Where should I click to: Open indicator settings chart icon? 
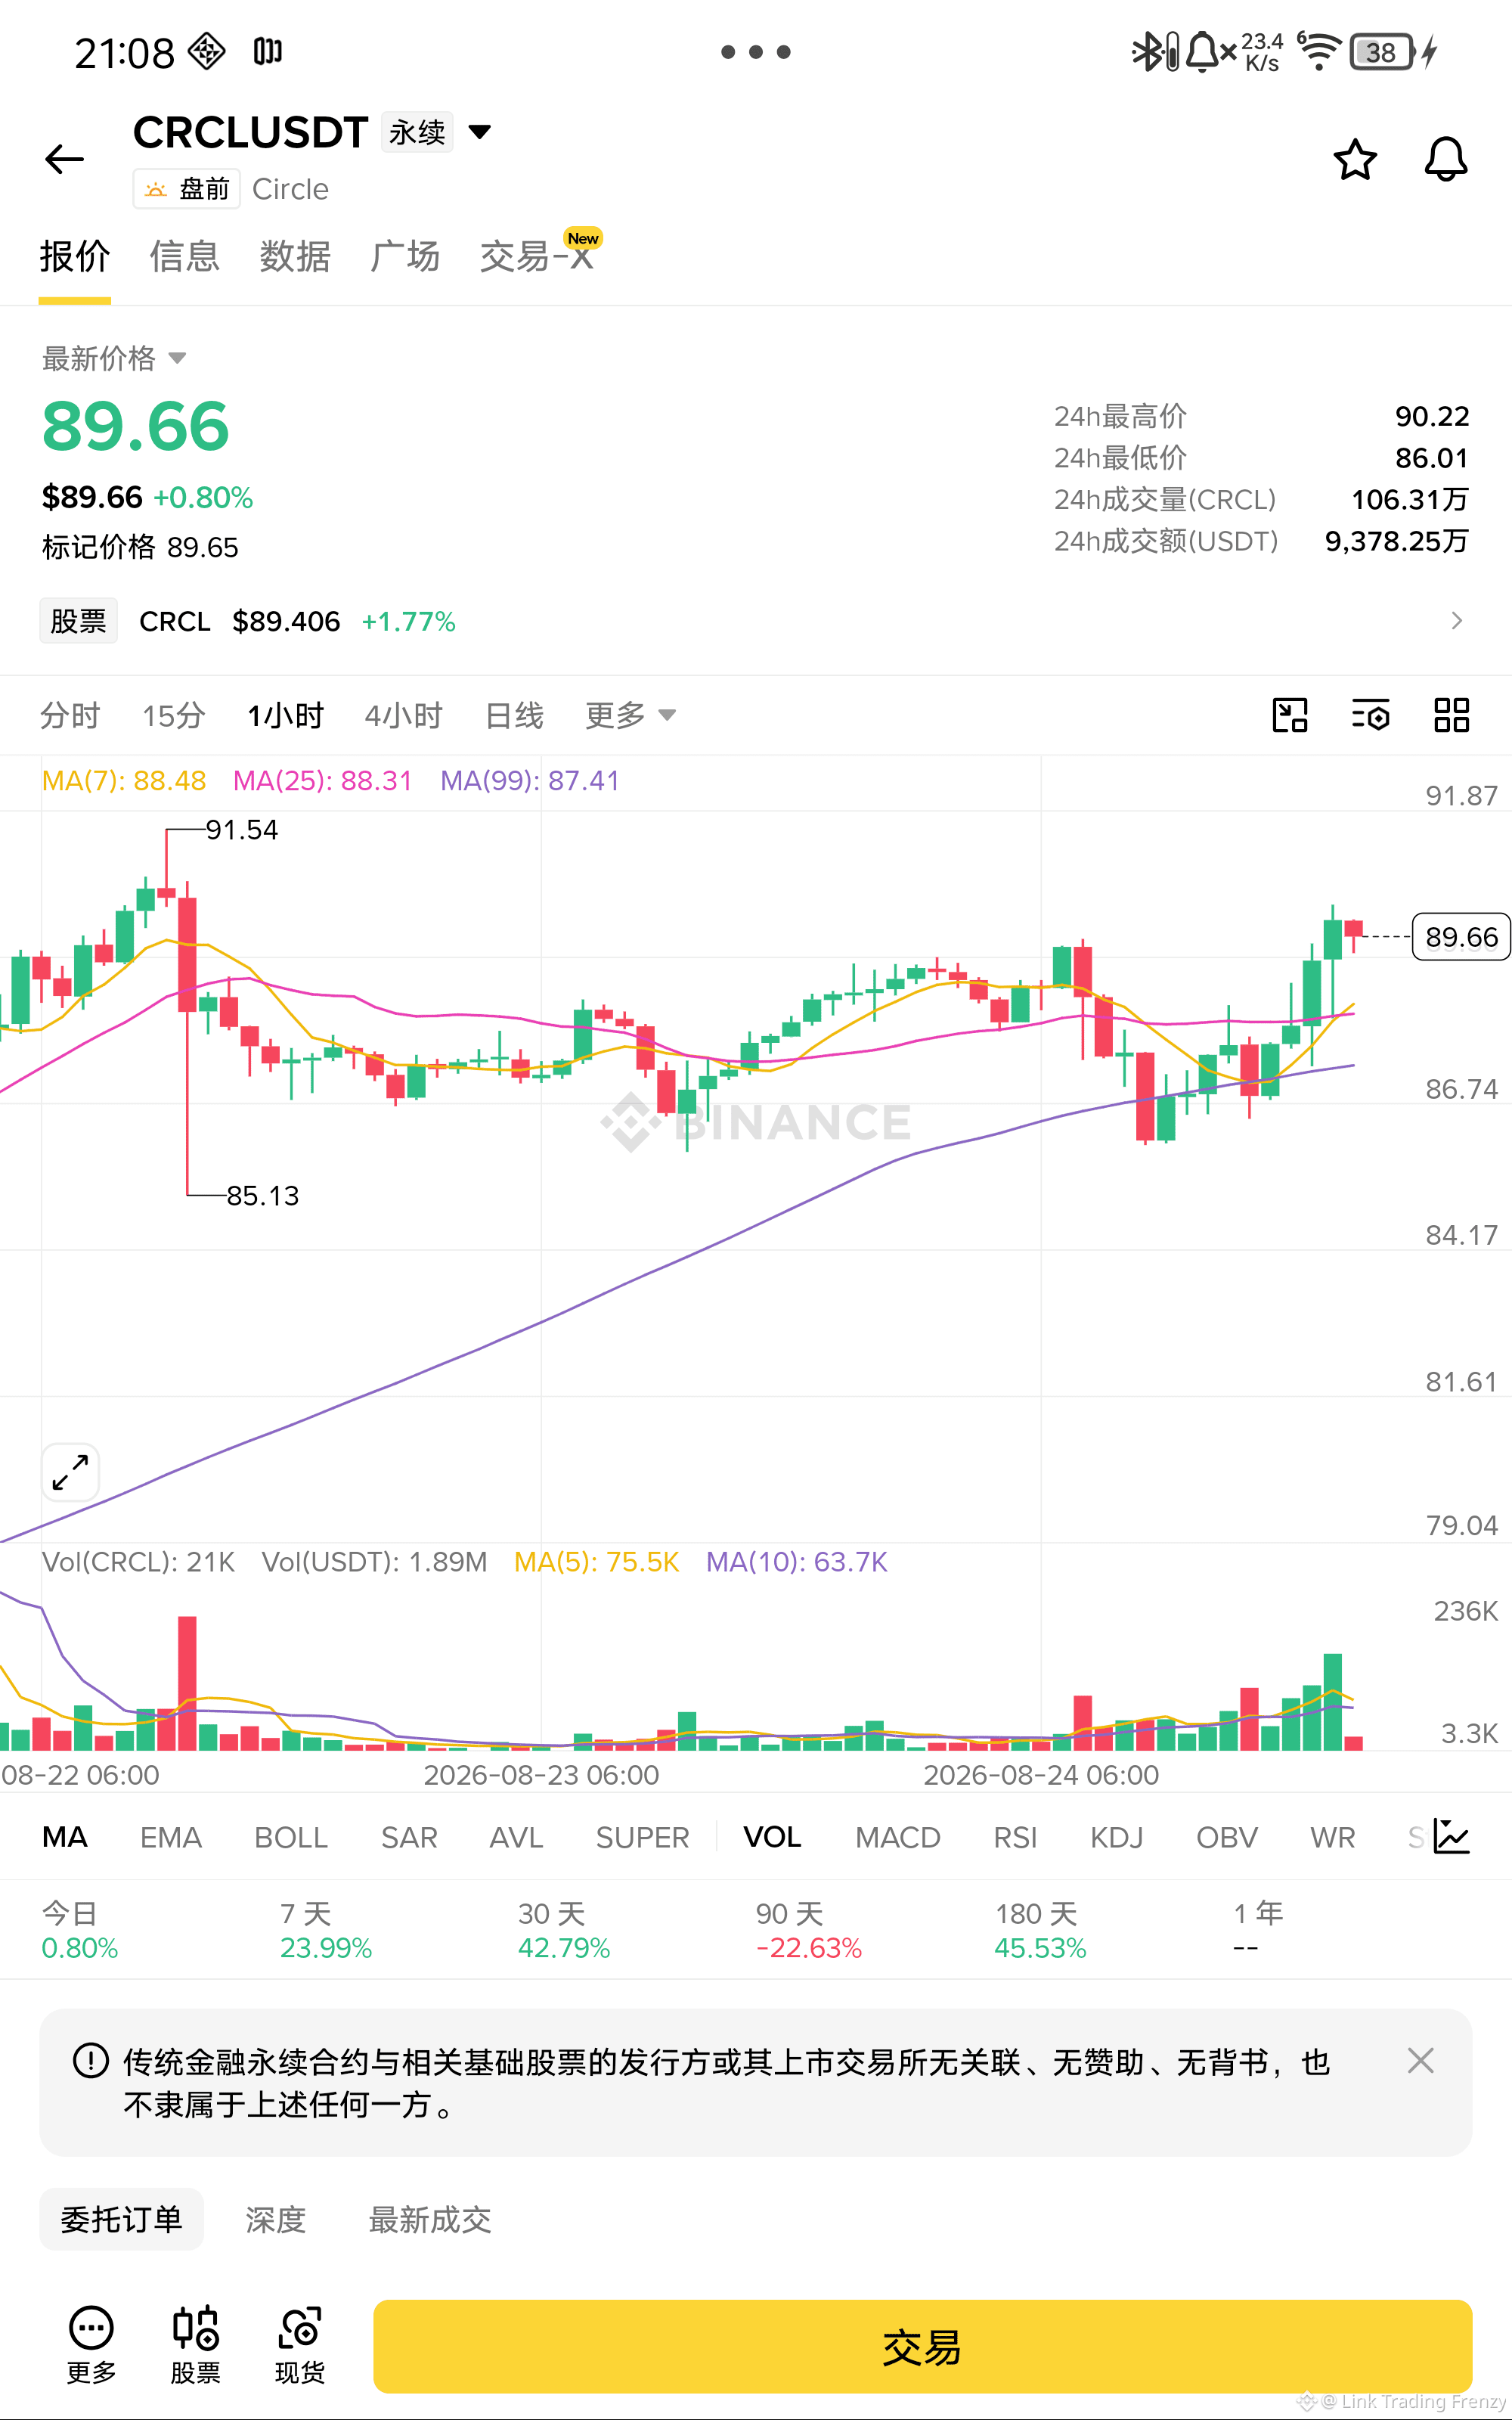[1451, 1836]
